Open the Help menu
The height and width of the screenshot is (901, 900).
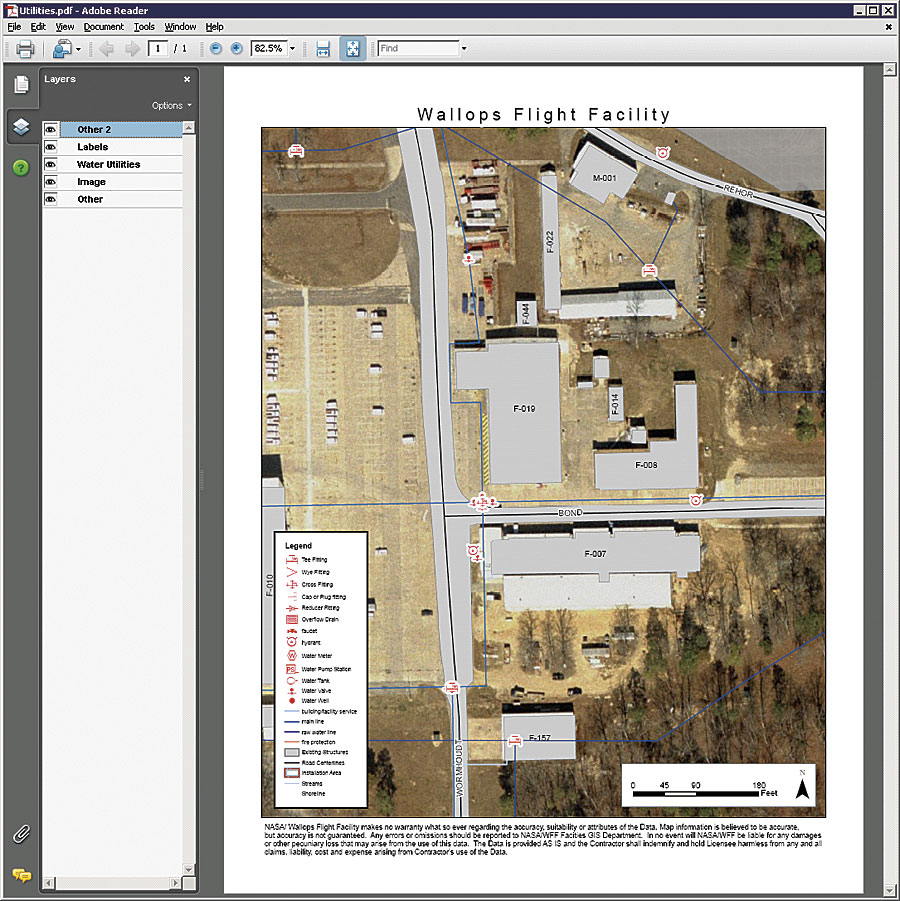(214, 27)
